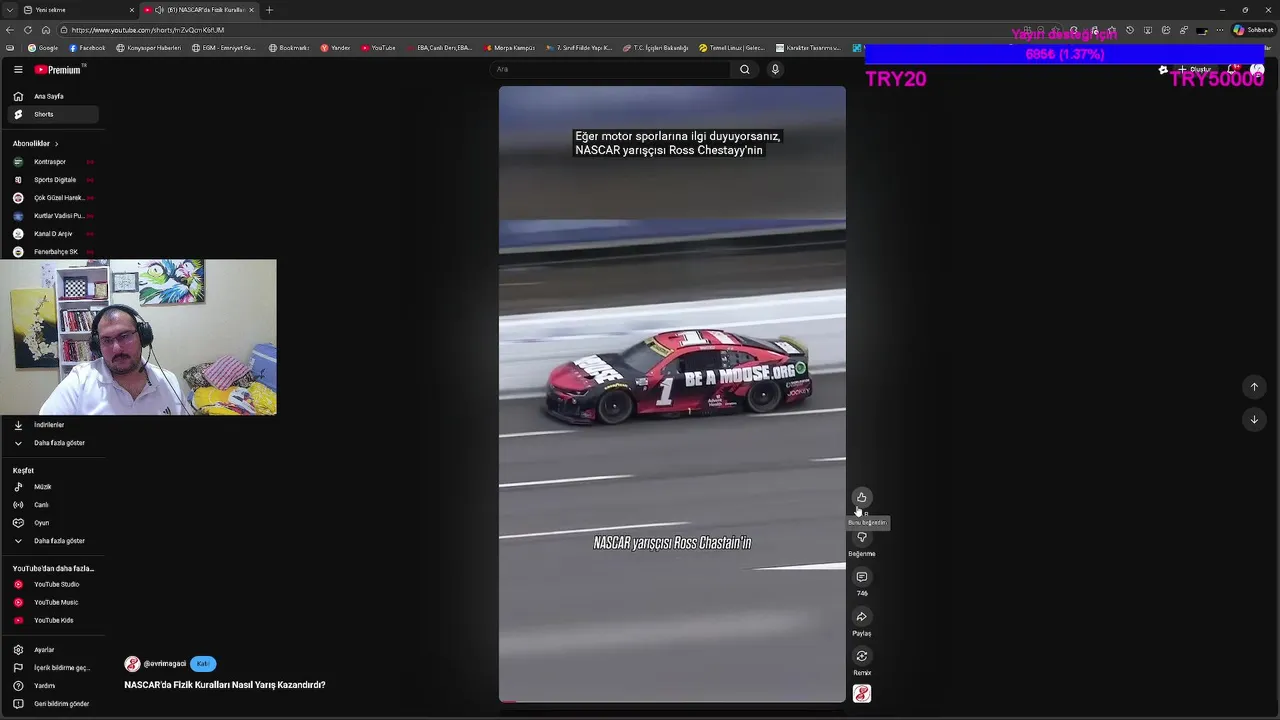This screenshot has height=720, width=1280.
Task: Open Müzik under Keşfet
Action: pos(52,487)
